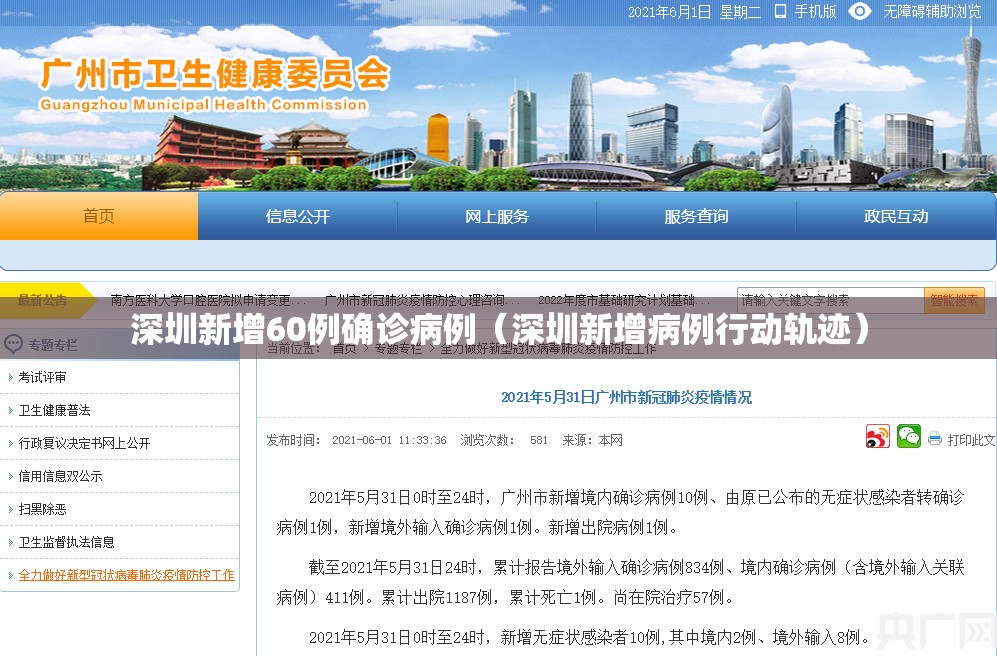Open the 广州市新冠肺炎疫情防控心理咨询 announcement
The width and height of the screenshot is (997, 656).
pos(422,300)
